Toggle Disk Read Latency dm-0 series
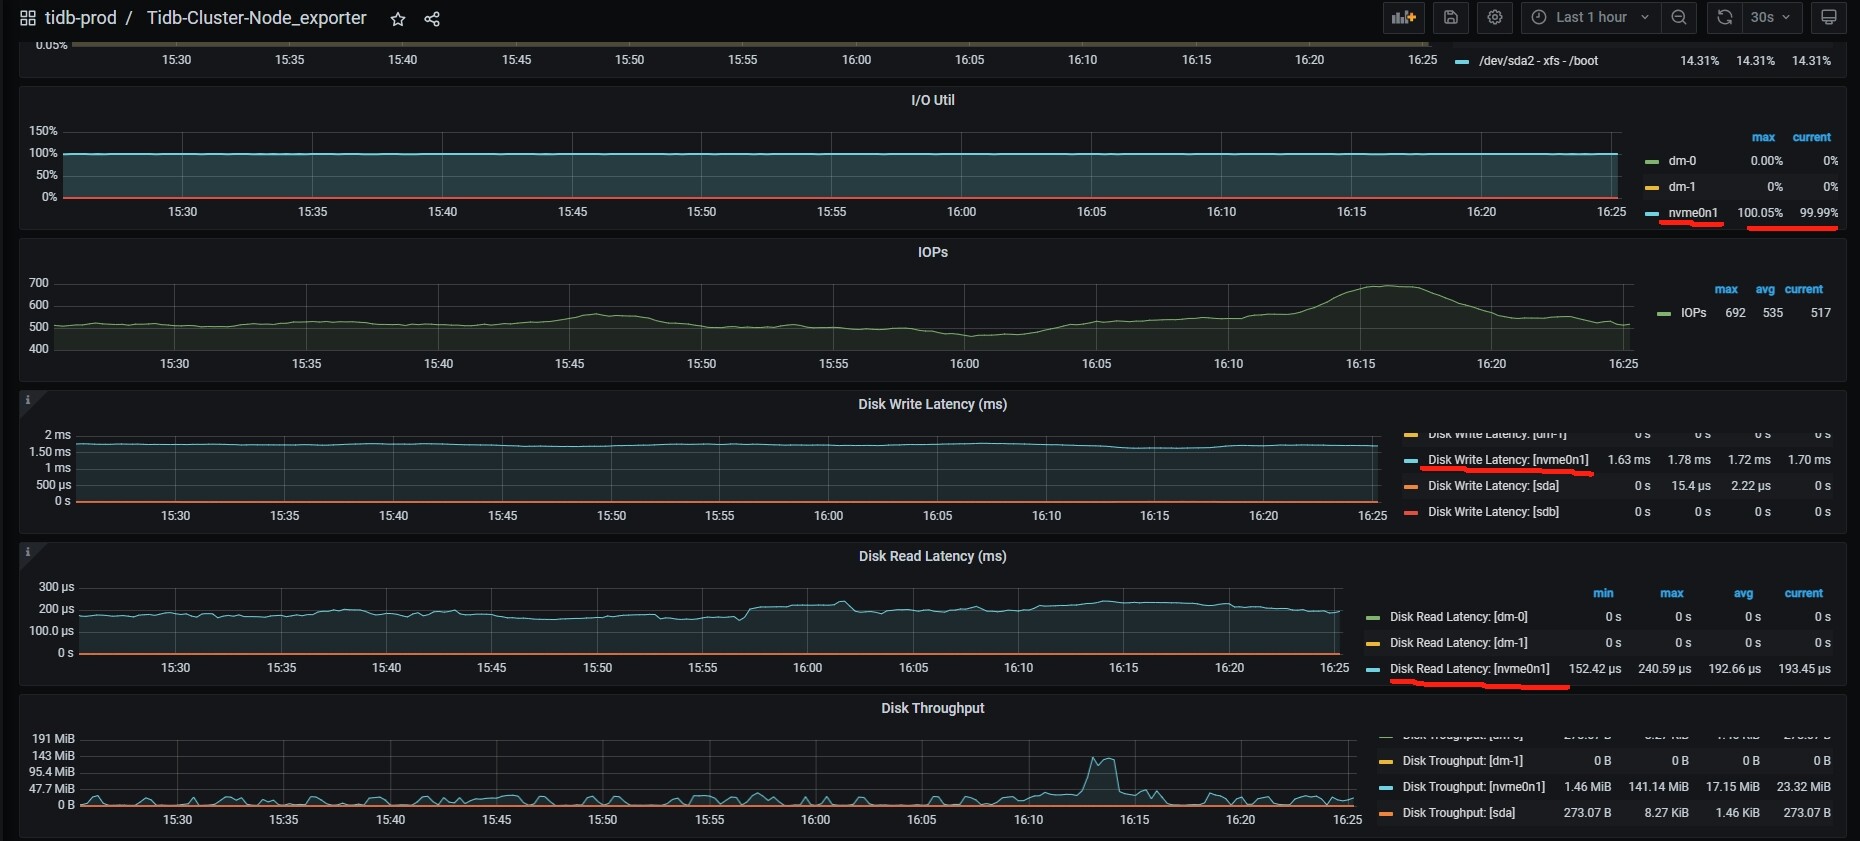This screenshot has width=1860, height=841. pyautogui.click(x=1458, y=617)
